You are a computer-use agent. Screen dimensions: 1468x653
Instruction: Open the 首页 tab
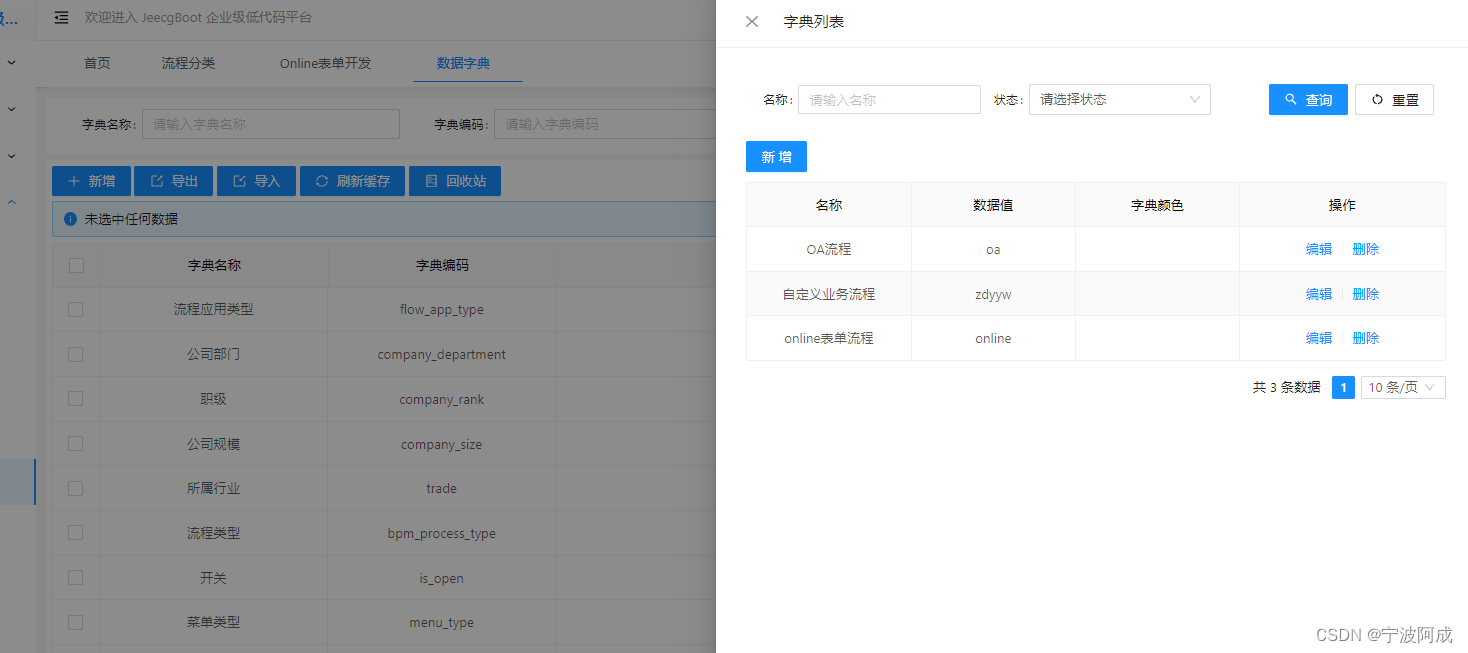pos(96,62)
